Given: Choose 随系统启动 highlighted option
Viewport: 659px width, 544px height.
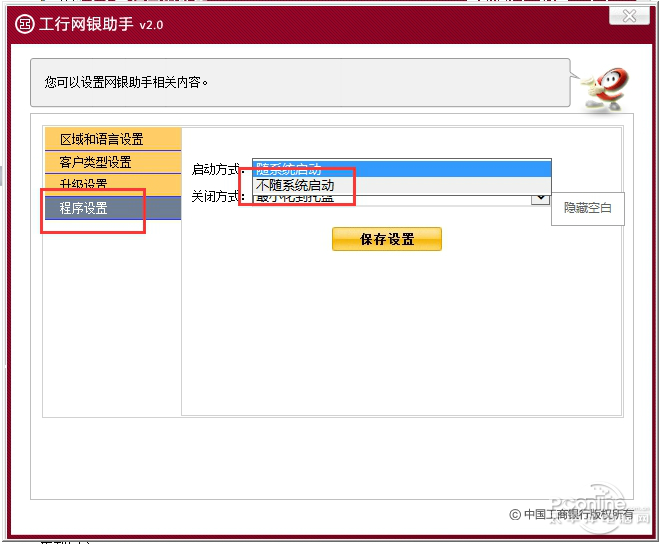Looking at the screenshot, I should click(401, 168).
